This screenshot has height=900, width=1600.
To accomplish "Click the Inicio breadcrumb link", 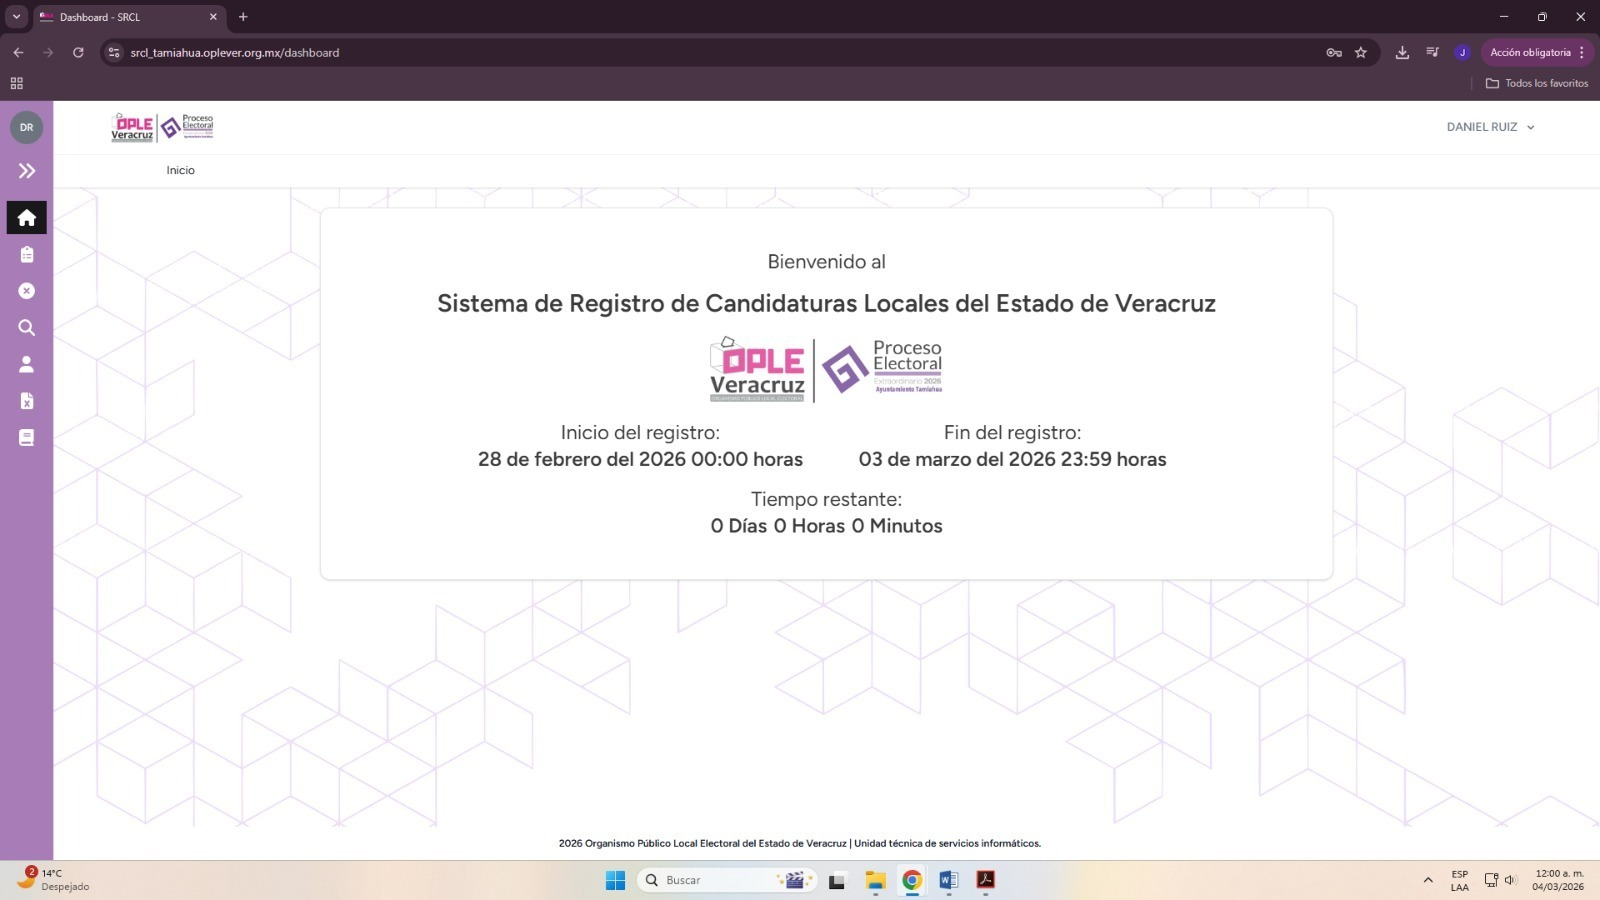I will pyautogui.click(x=180, y=171).
